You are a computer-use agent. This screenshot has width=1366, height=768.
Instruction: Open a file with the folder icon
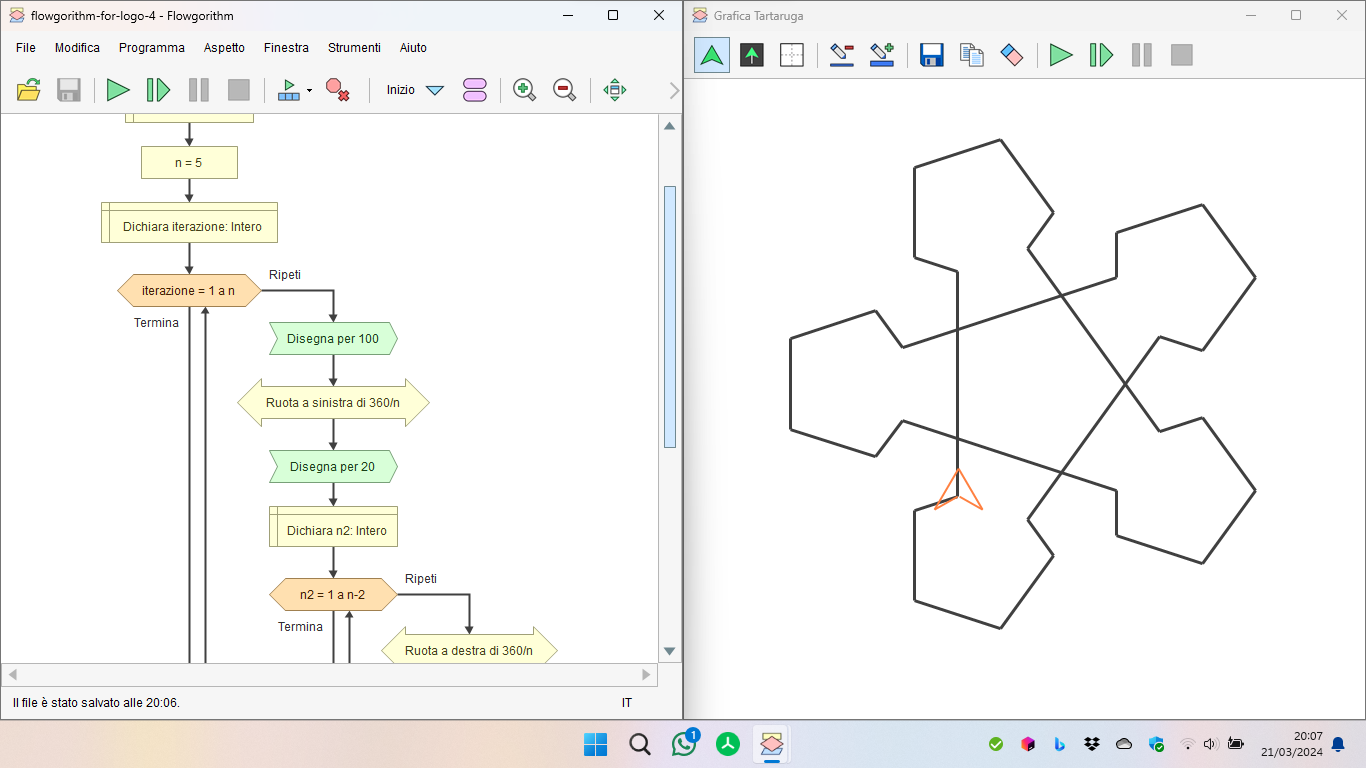[29, 90]
